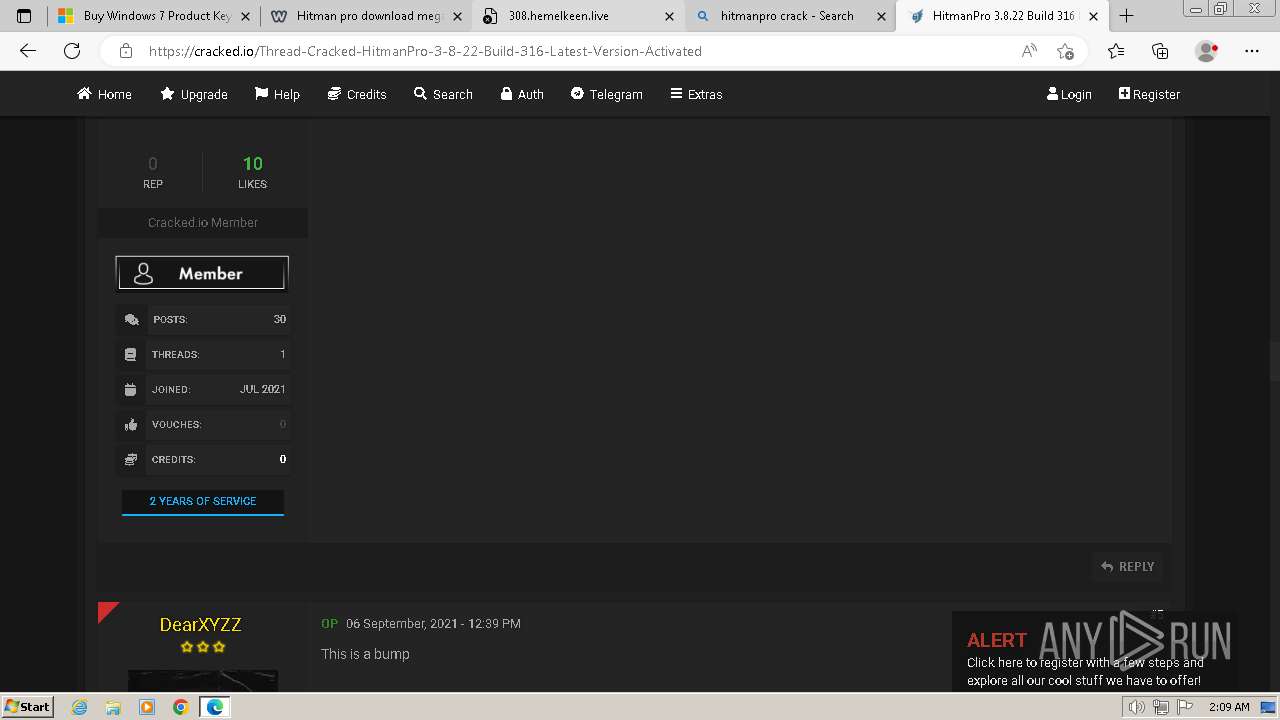Go to Home in site navigation
The height and width of the screenshot is (720, 1280).
[104, 94]
